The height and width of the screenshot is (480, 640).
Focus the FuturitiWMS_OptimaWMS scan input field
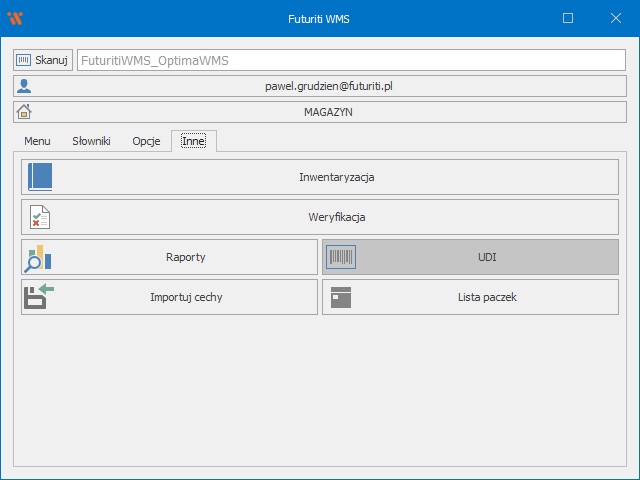click(x=350, y=60)
